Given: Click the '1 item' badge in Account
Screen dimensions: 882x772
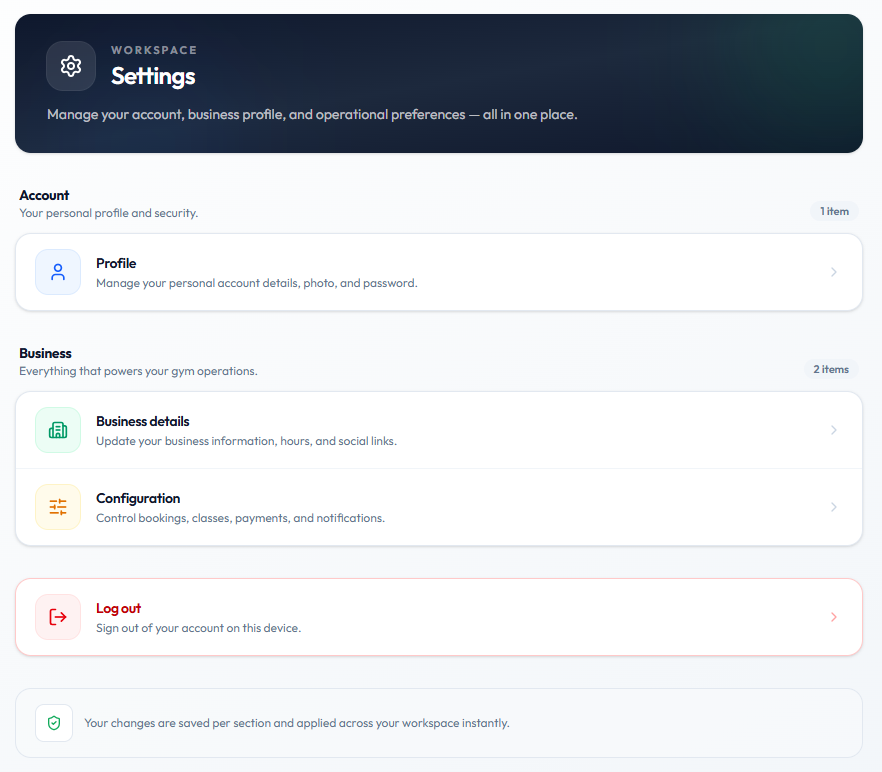Looking at the screenshot, I should click(x=834, y=212).
